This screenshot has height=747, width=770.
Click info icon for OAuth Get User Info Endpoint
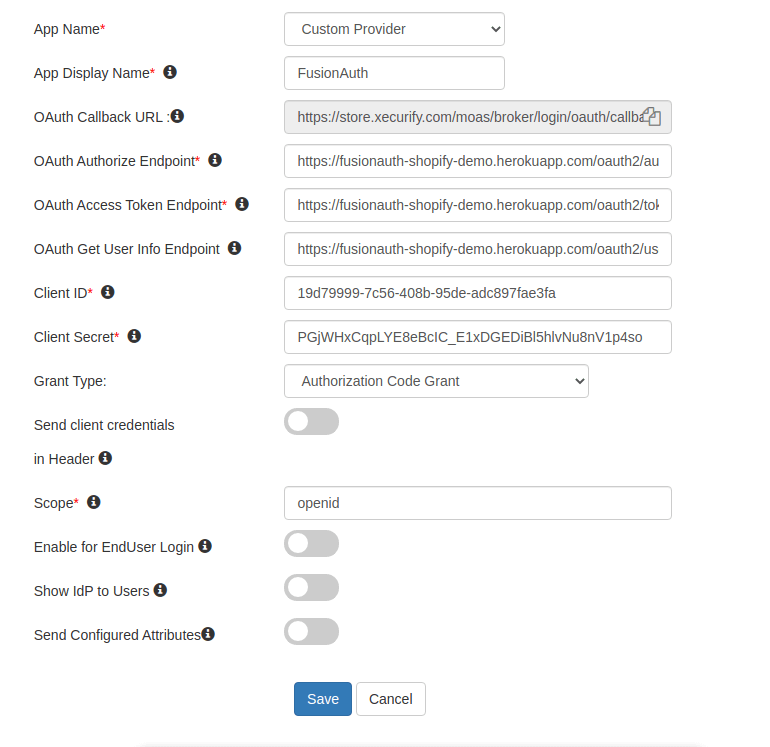235,248
